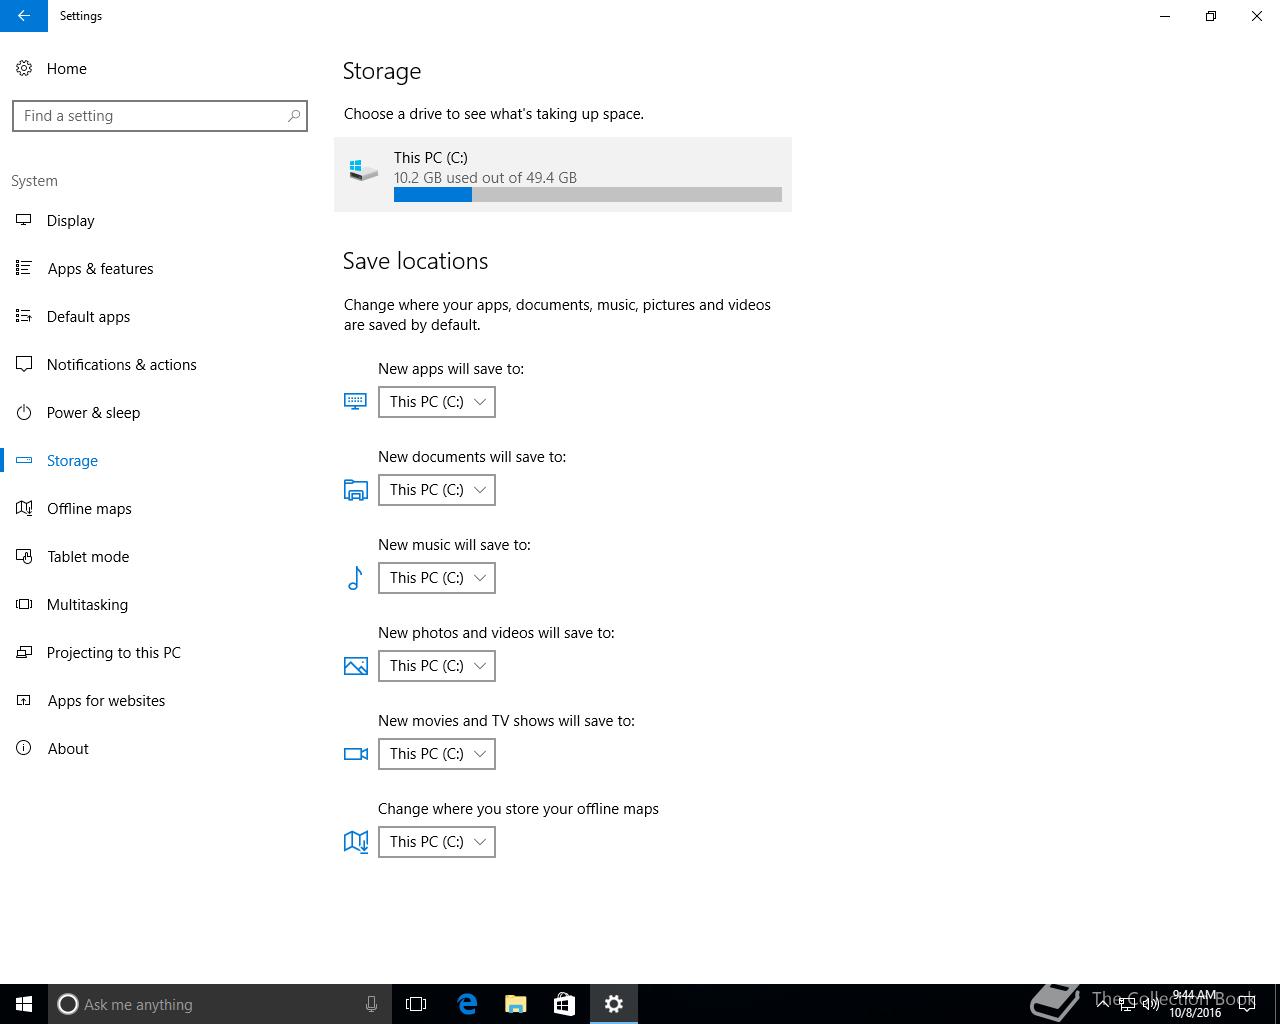Expand the new apps save location dropdown
The width and height of the screenshot is (1280, 1024).
437,402
